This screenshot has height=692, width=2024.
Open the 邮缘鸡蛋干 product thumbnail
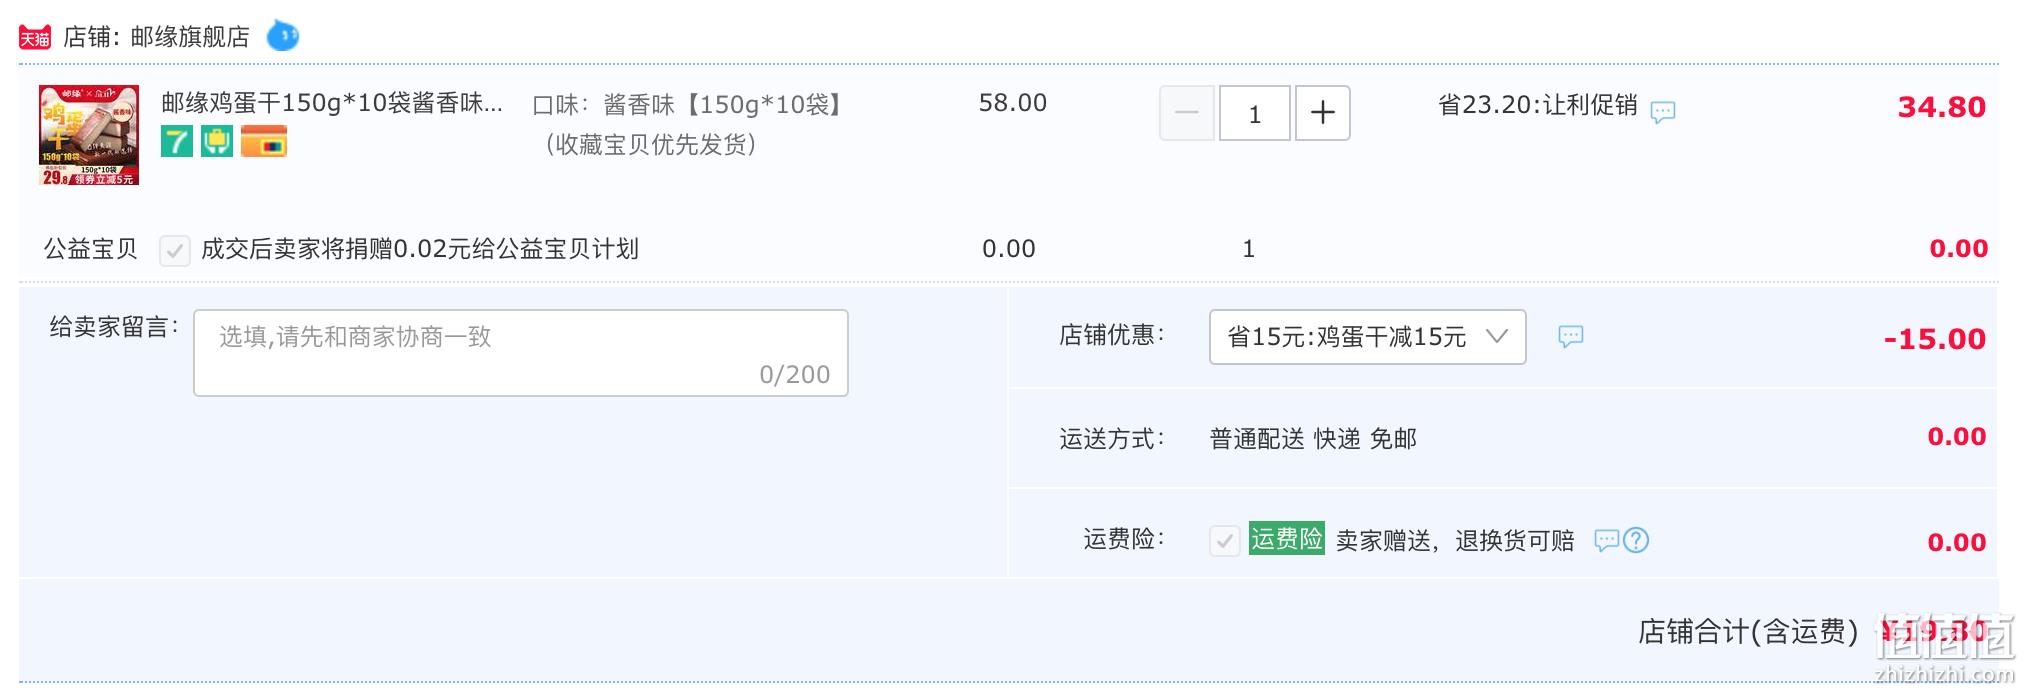click(x=89, y=135)
